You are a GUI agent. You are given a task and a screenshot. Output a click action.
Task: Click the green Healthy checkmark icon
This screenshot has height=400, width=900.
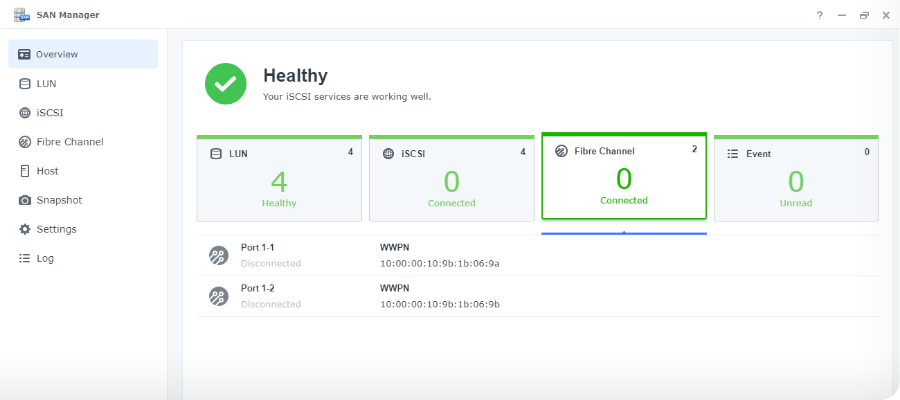coord(226,83)
